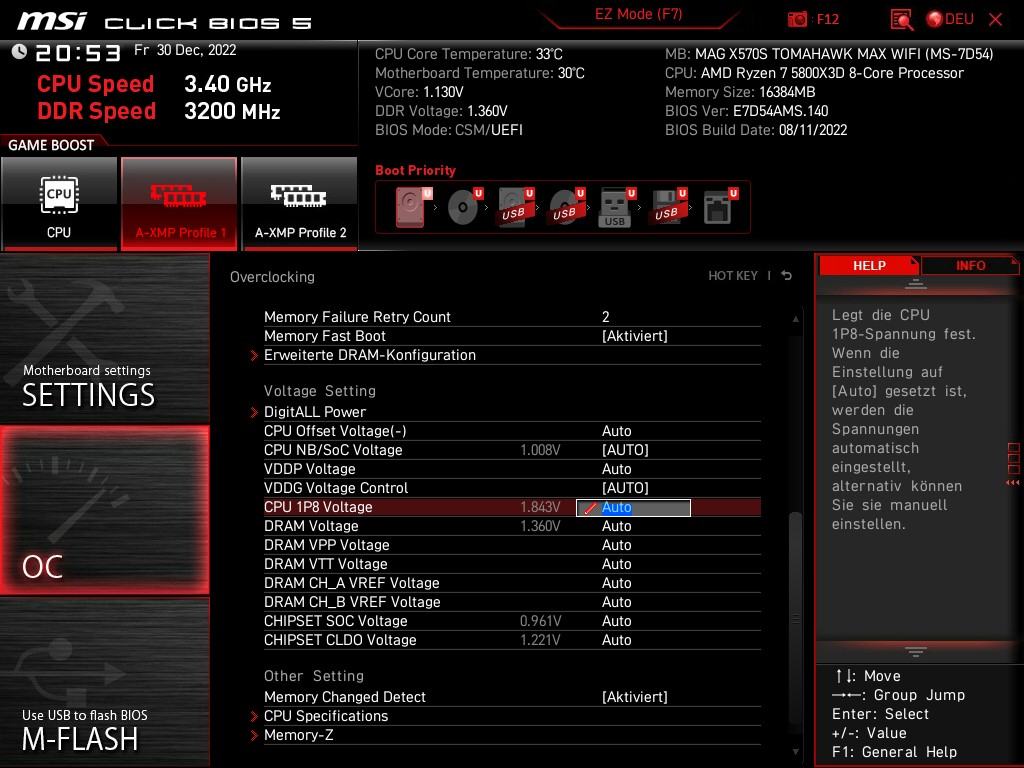Screen dimensions: 1024x768
Task: Select the optical disc boot device icon
Action: (464, 207)
